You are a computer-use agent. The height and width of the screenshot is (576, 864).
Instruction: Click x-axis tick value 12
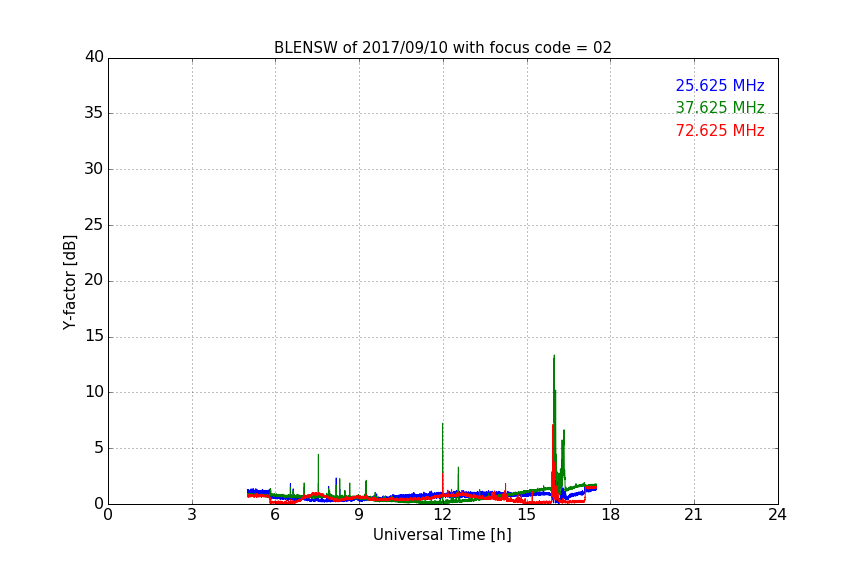(x=442, y=515)
